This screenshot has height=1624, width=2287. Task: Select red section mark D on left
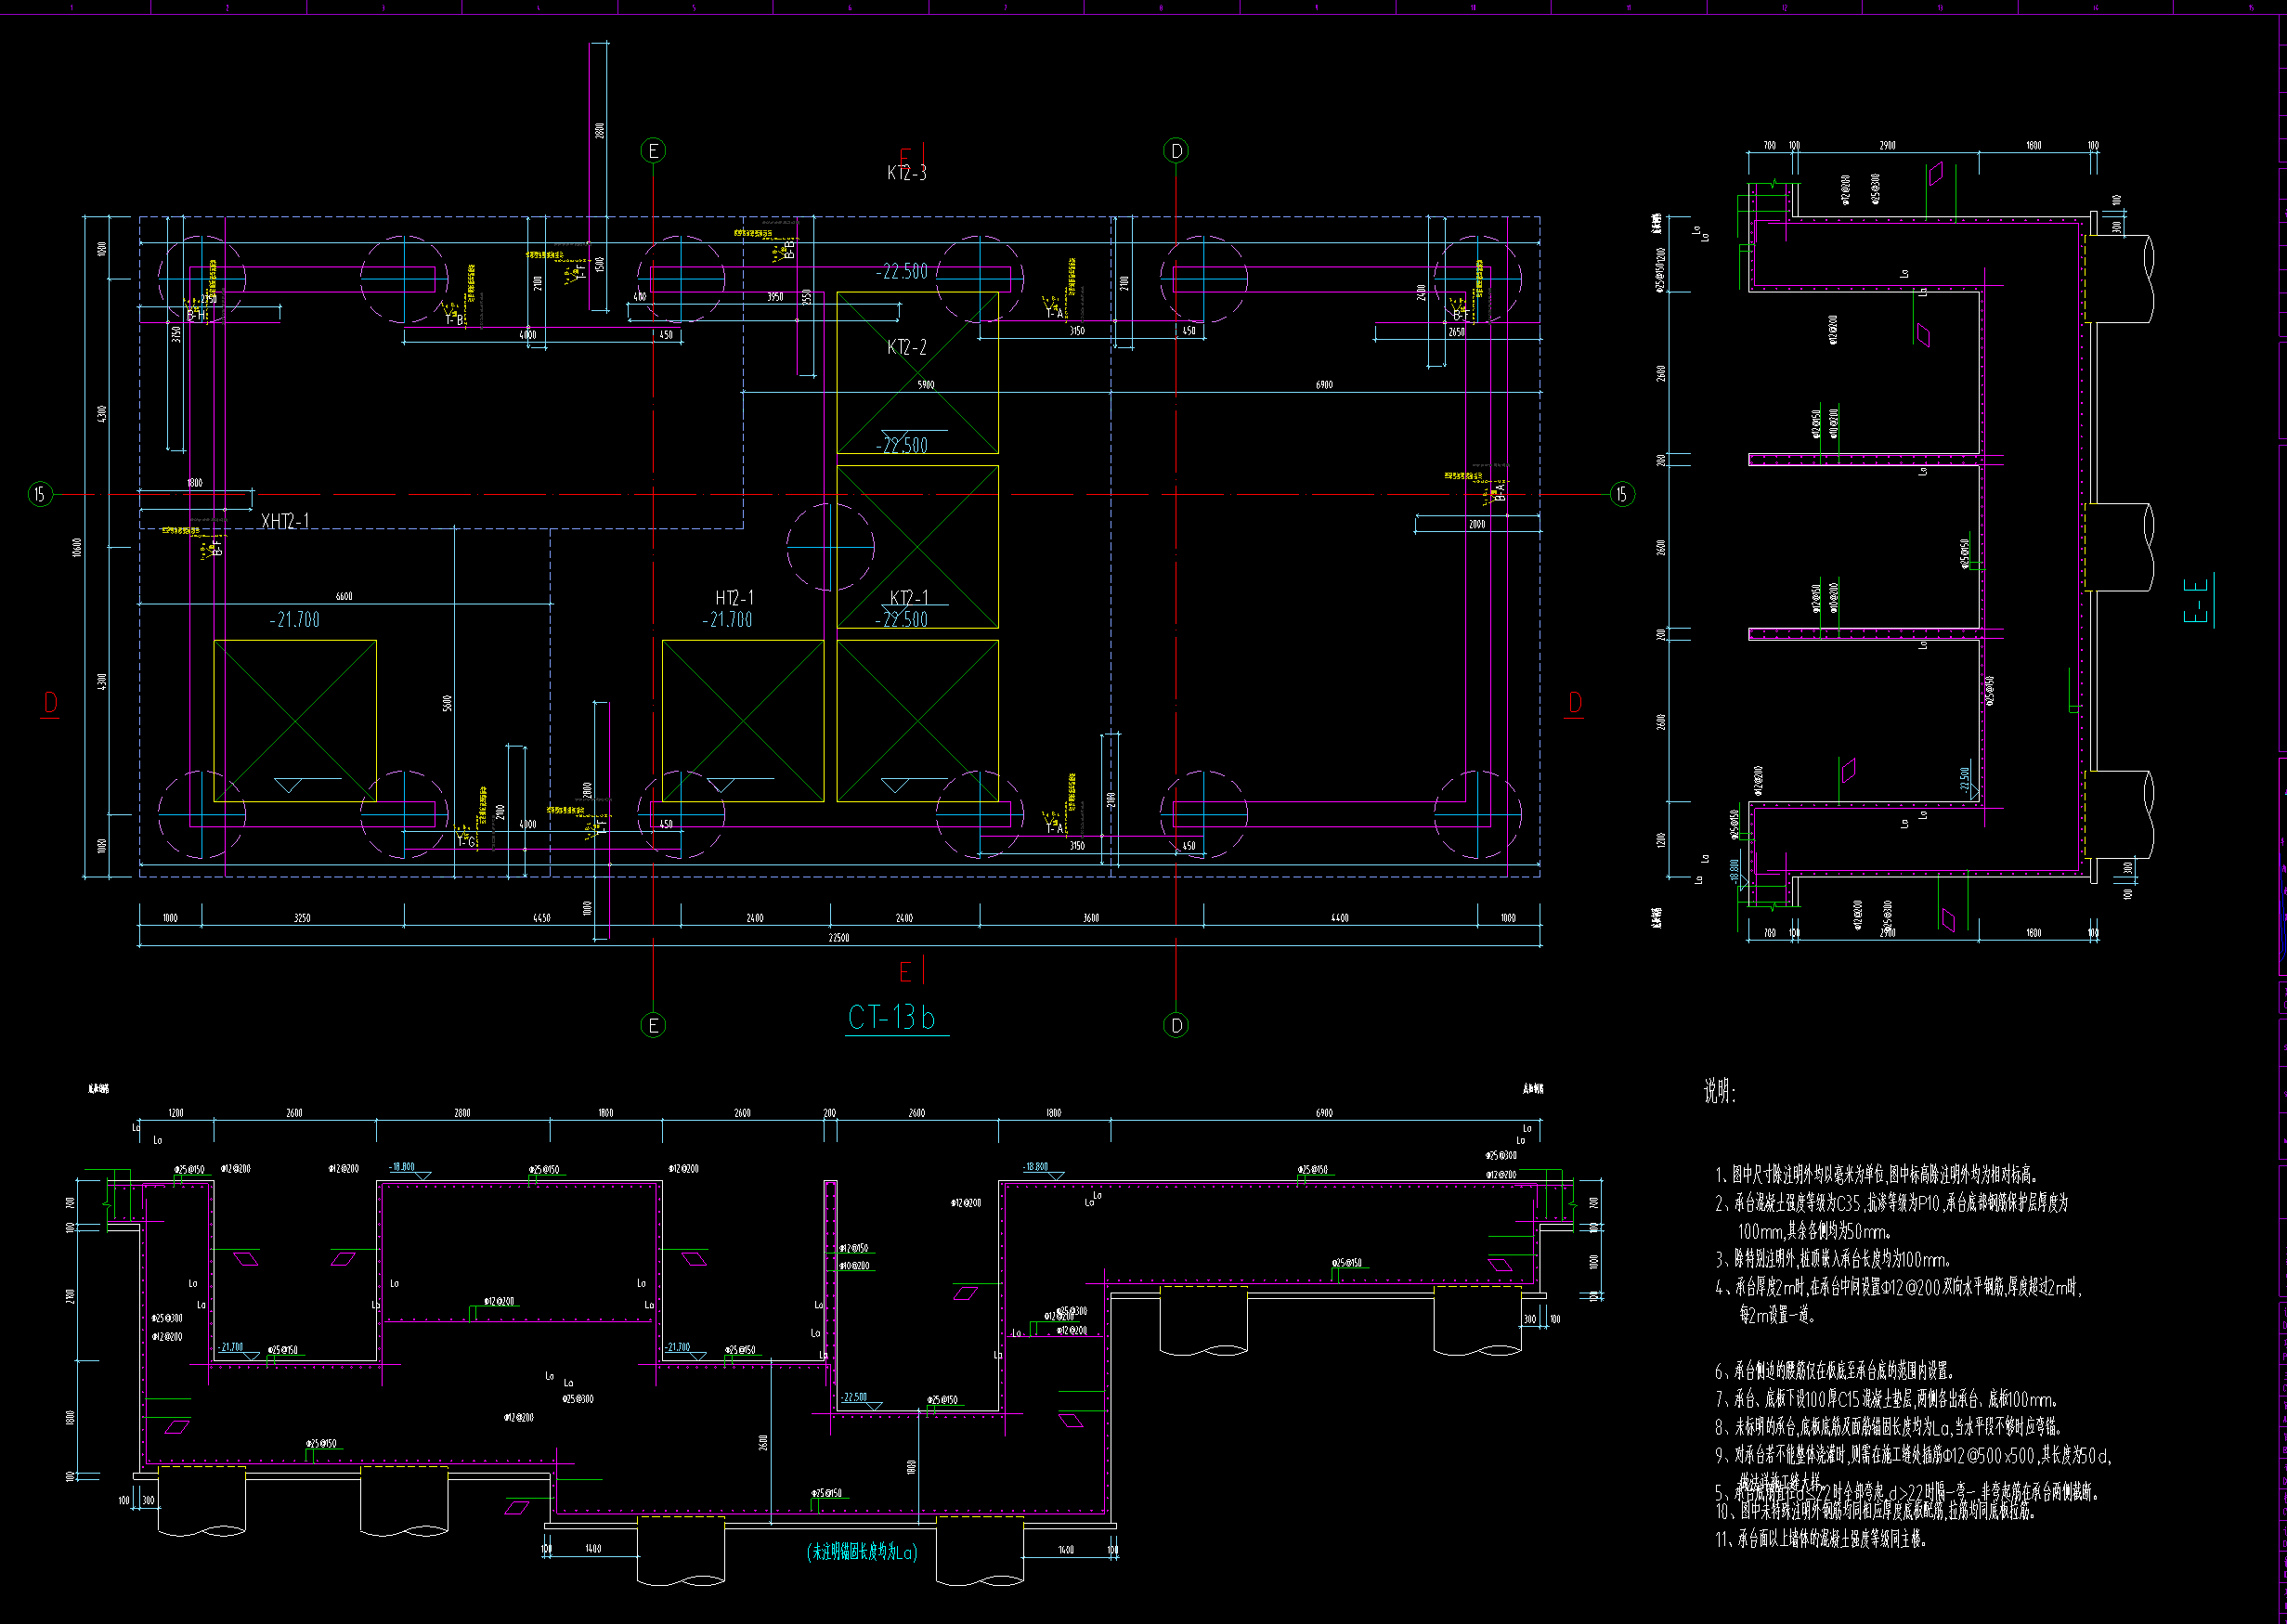[x=51, y=704]
